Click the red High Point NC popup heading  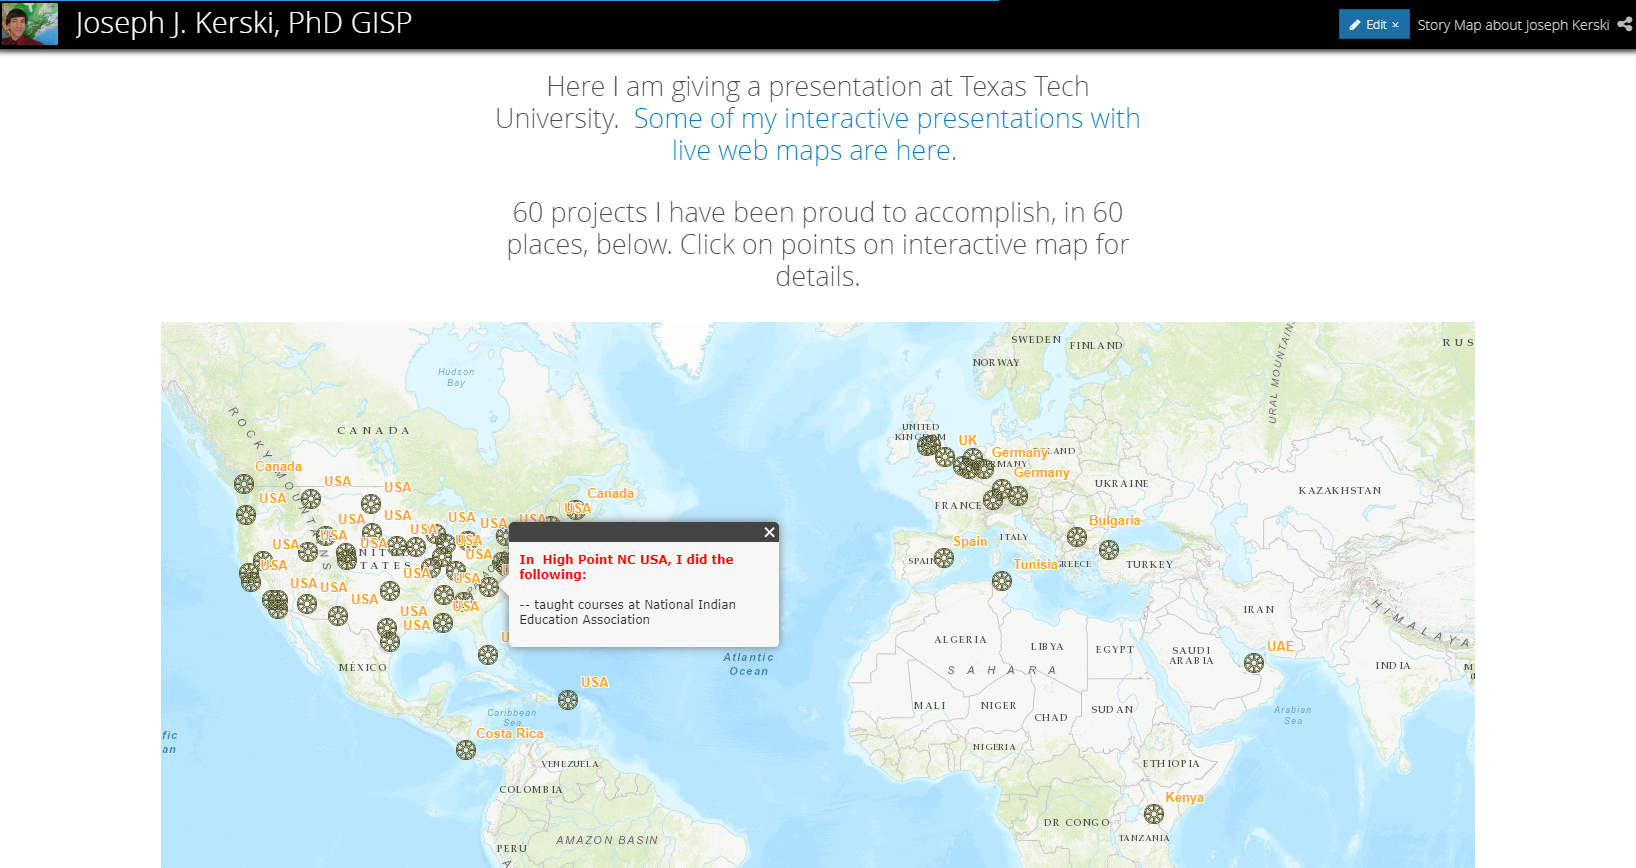[x=626, y=567]
